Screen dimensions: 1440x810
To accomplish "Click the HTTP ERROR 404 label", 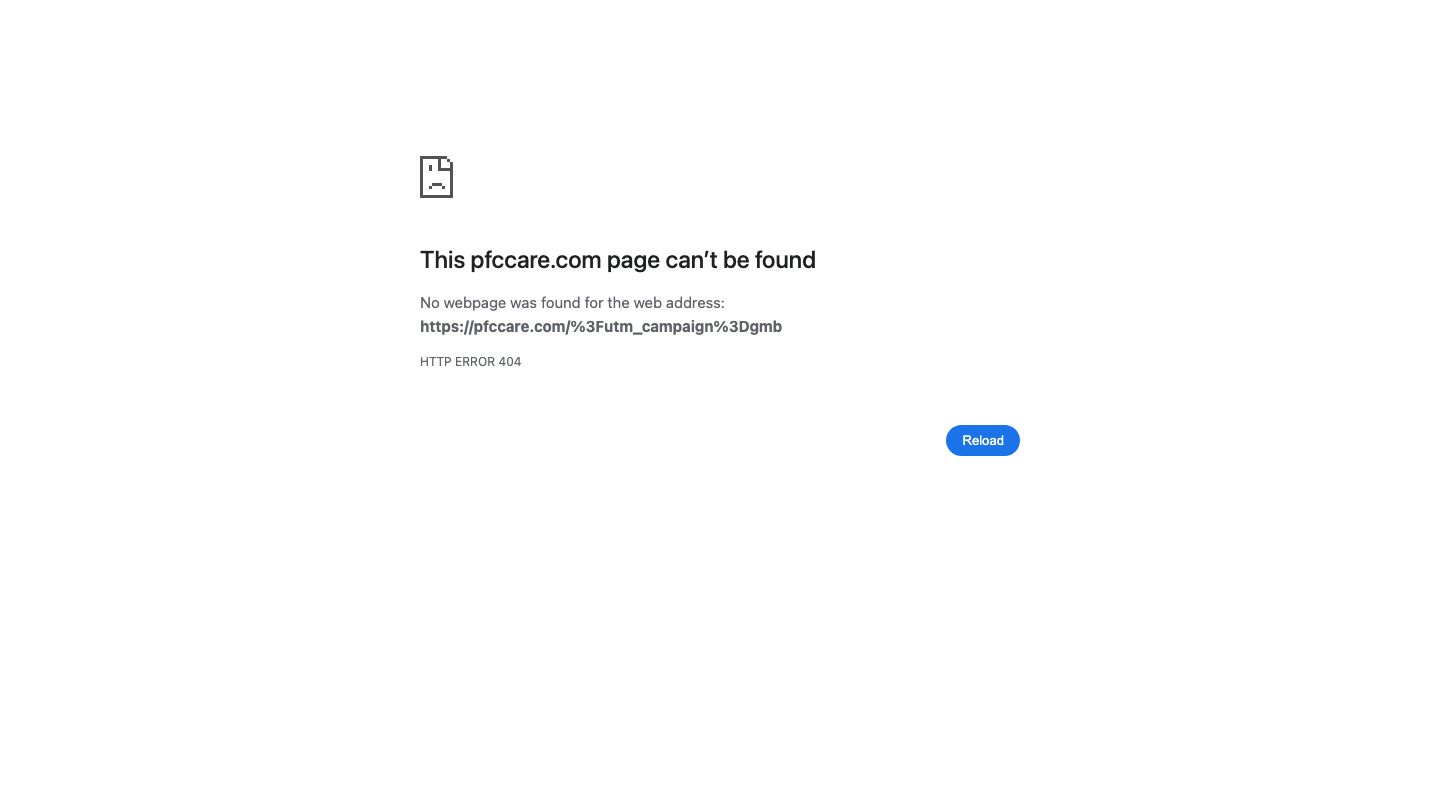I will point(470,362).
